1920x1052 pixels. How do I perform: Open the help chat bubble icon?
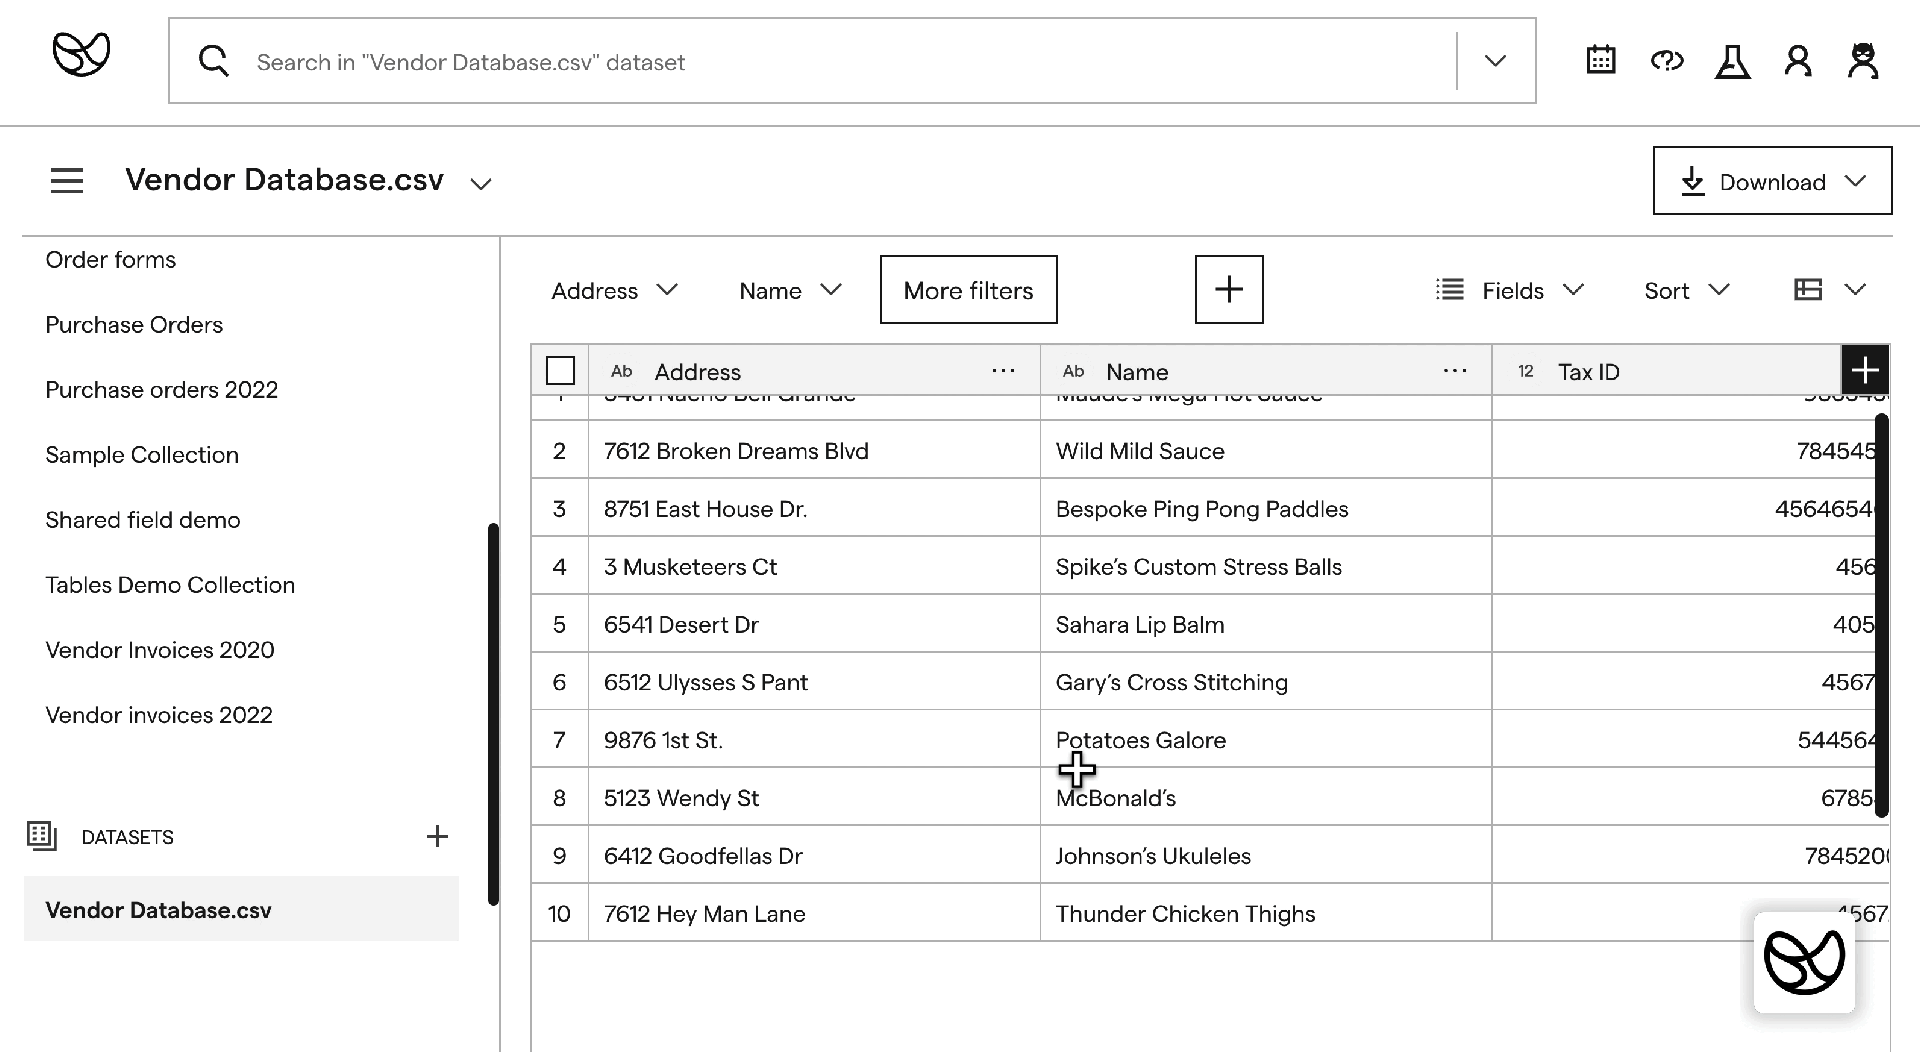click(x=1667, y=61)
